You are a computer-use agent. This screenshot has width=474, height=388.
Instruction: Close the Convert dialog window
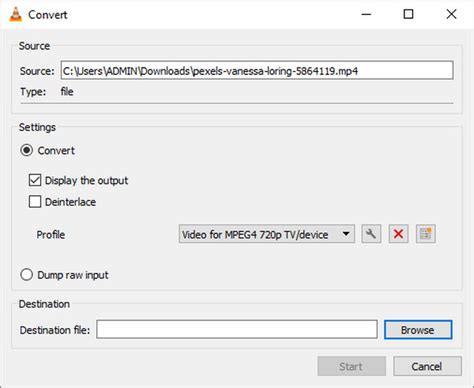click(451, 14)
